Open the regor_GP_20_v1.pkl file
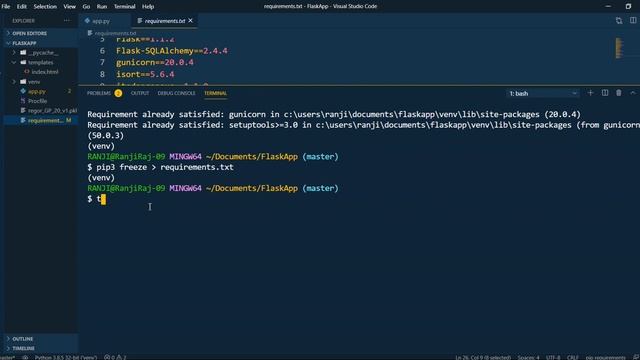The image size is (640, 360). (52, 111)
